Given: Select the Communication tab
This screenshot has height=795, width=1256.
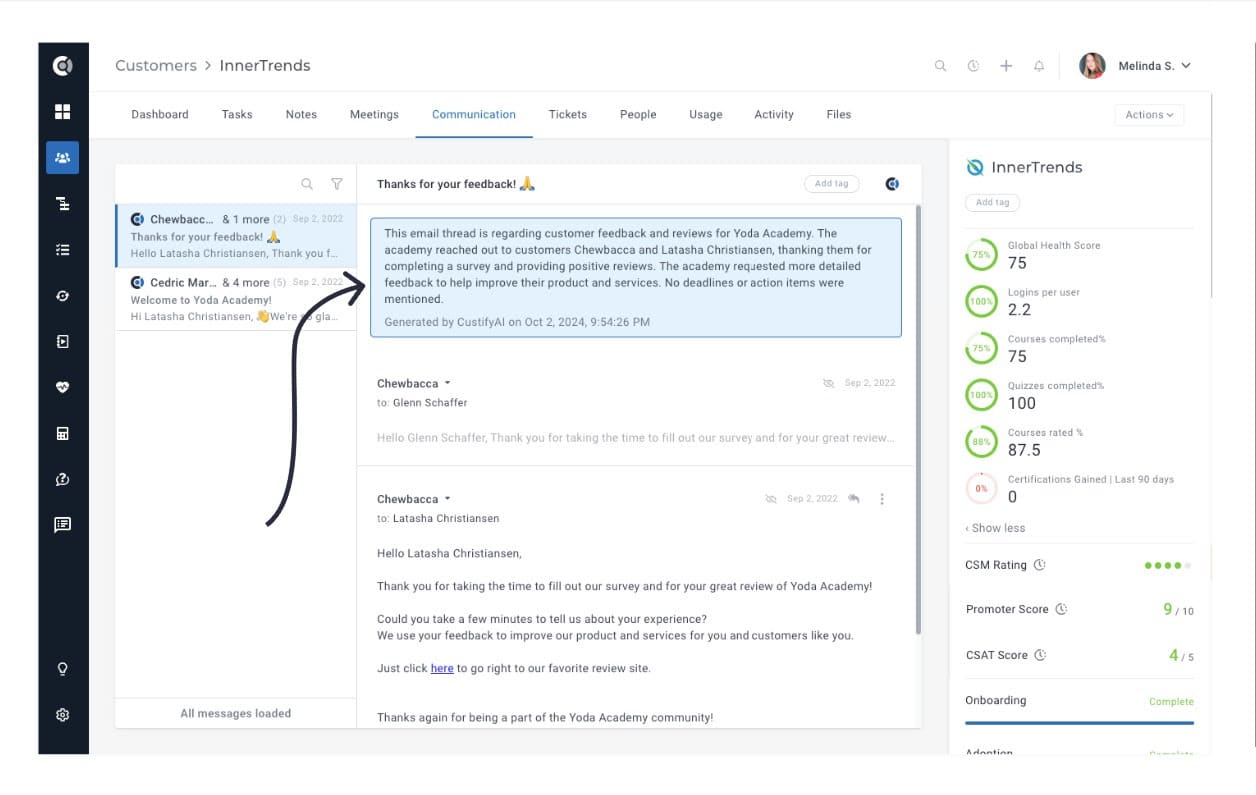Looking at the screenshot, I should [x=474, y=115].
